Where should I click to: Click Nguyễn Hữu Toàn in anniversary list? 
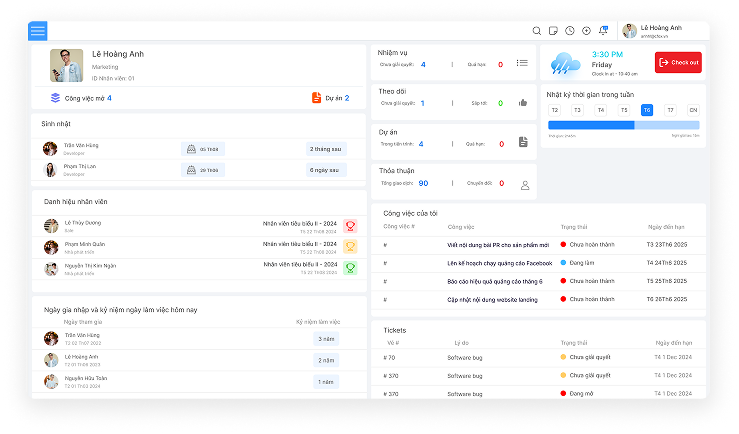click(x=86, y=378)
